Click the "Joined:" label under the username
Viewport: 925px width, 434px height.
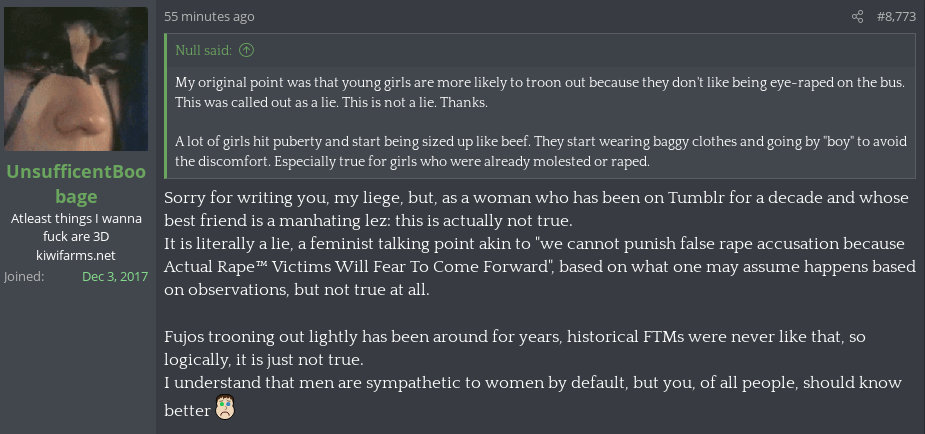pyautogui.click(x=24, y=276)
